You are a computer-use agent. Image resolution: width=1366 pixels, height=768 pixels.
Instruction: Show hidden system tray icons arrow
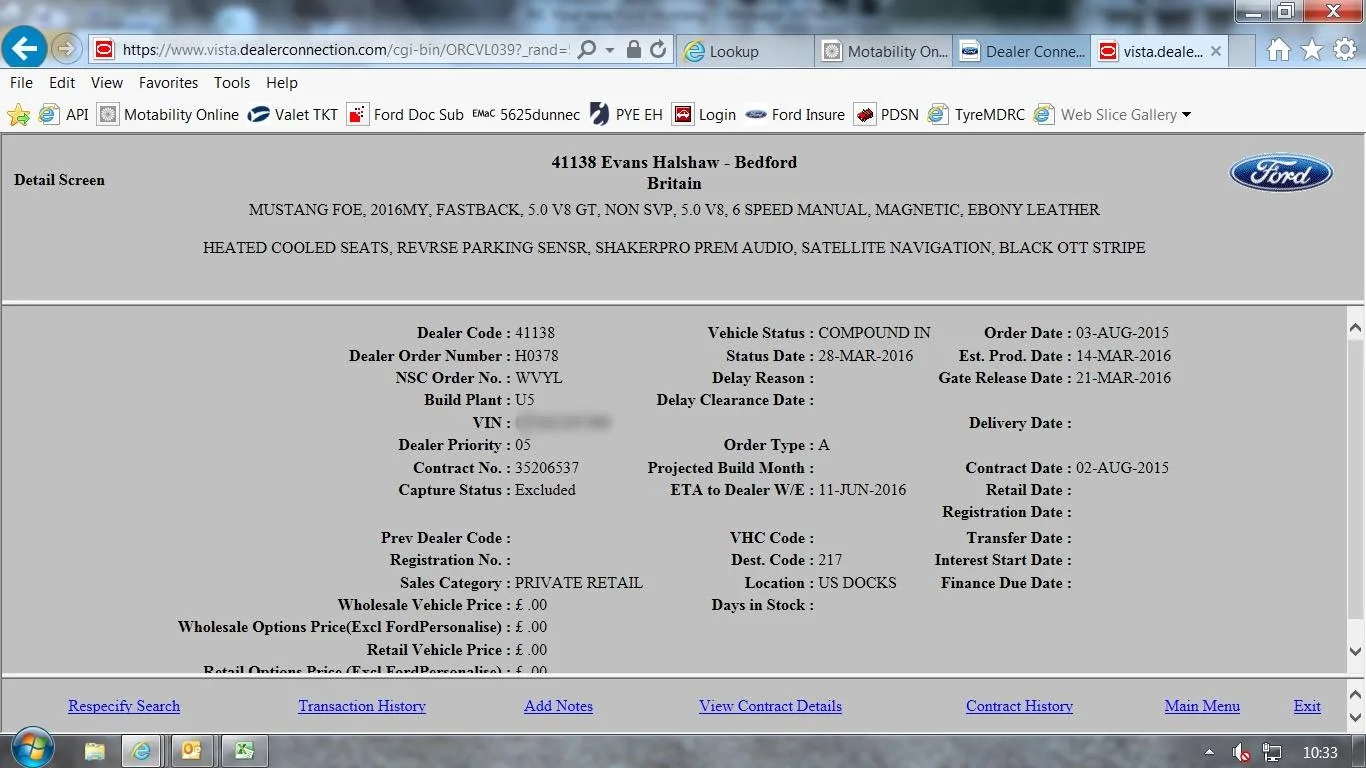tap(1209, 752)
